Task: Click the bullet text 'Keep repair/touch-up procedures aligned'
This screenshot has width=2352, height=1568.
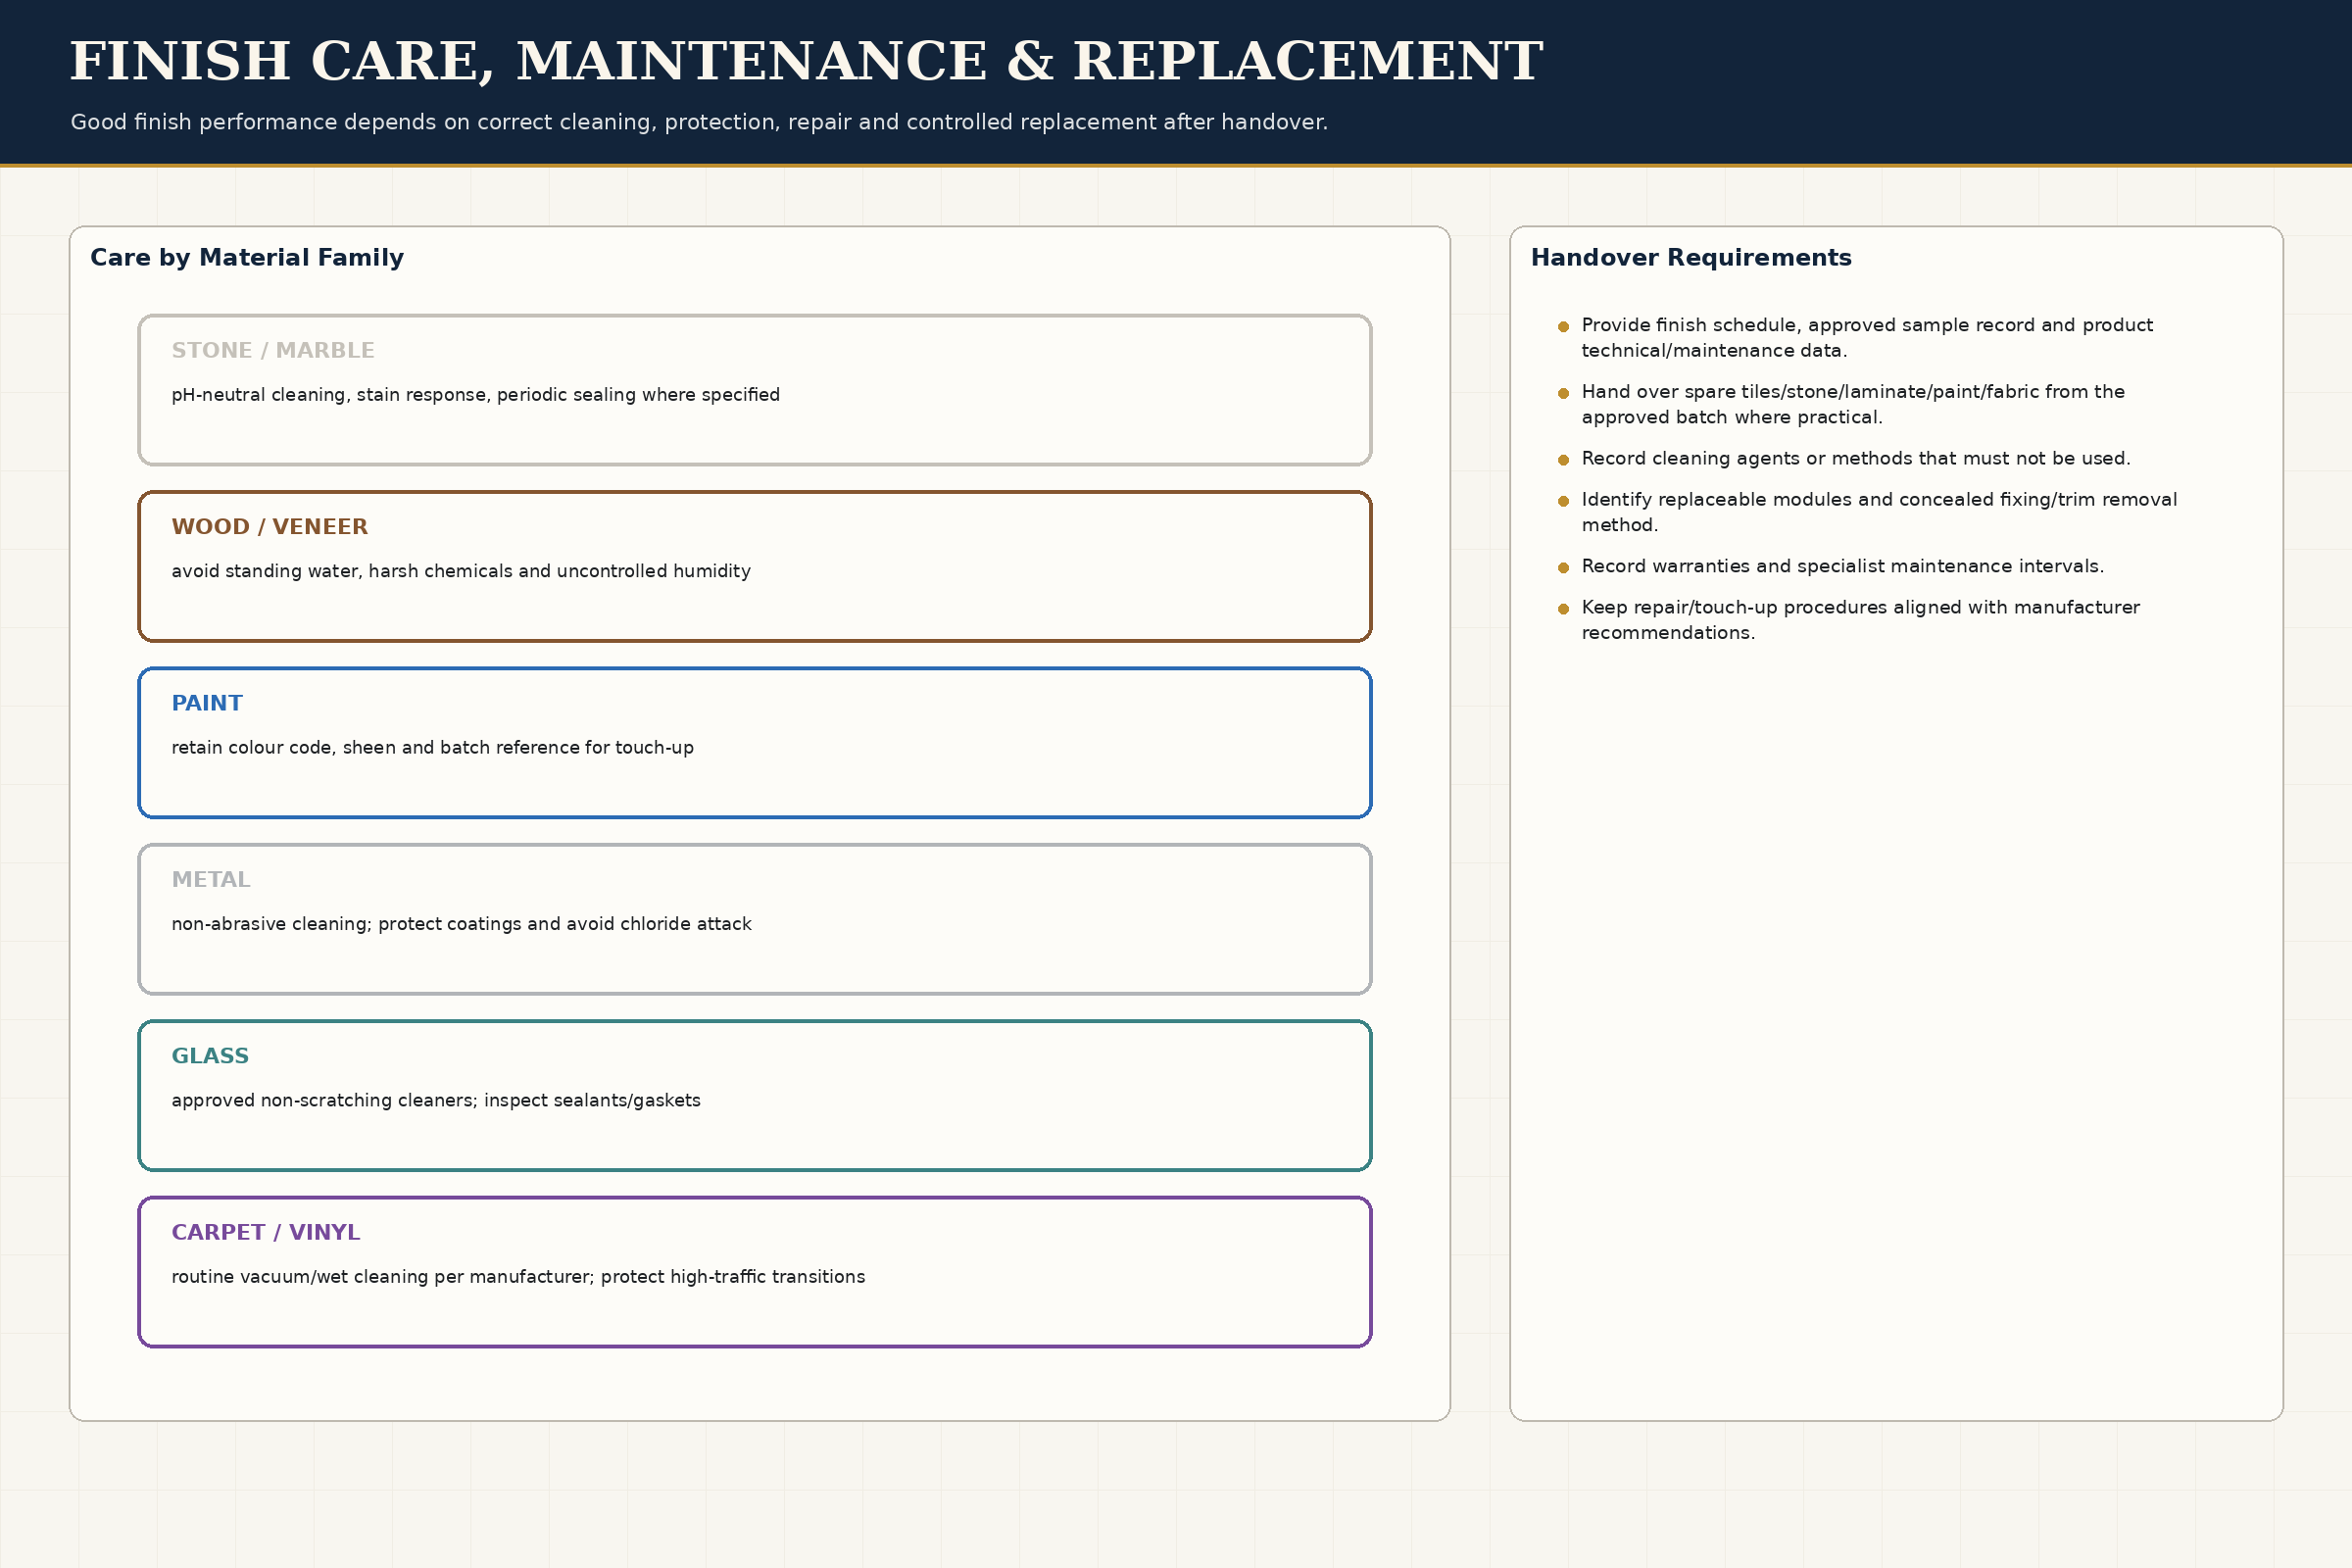Action: click(x=1860, y=620)
